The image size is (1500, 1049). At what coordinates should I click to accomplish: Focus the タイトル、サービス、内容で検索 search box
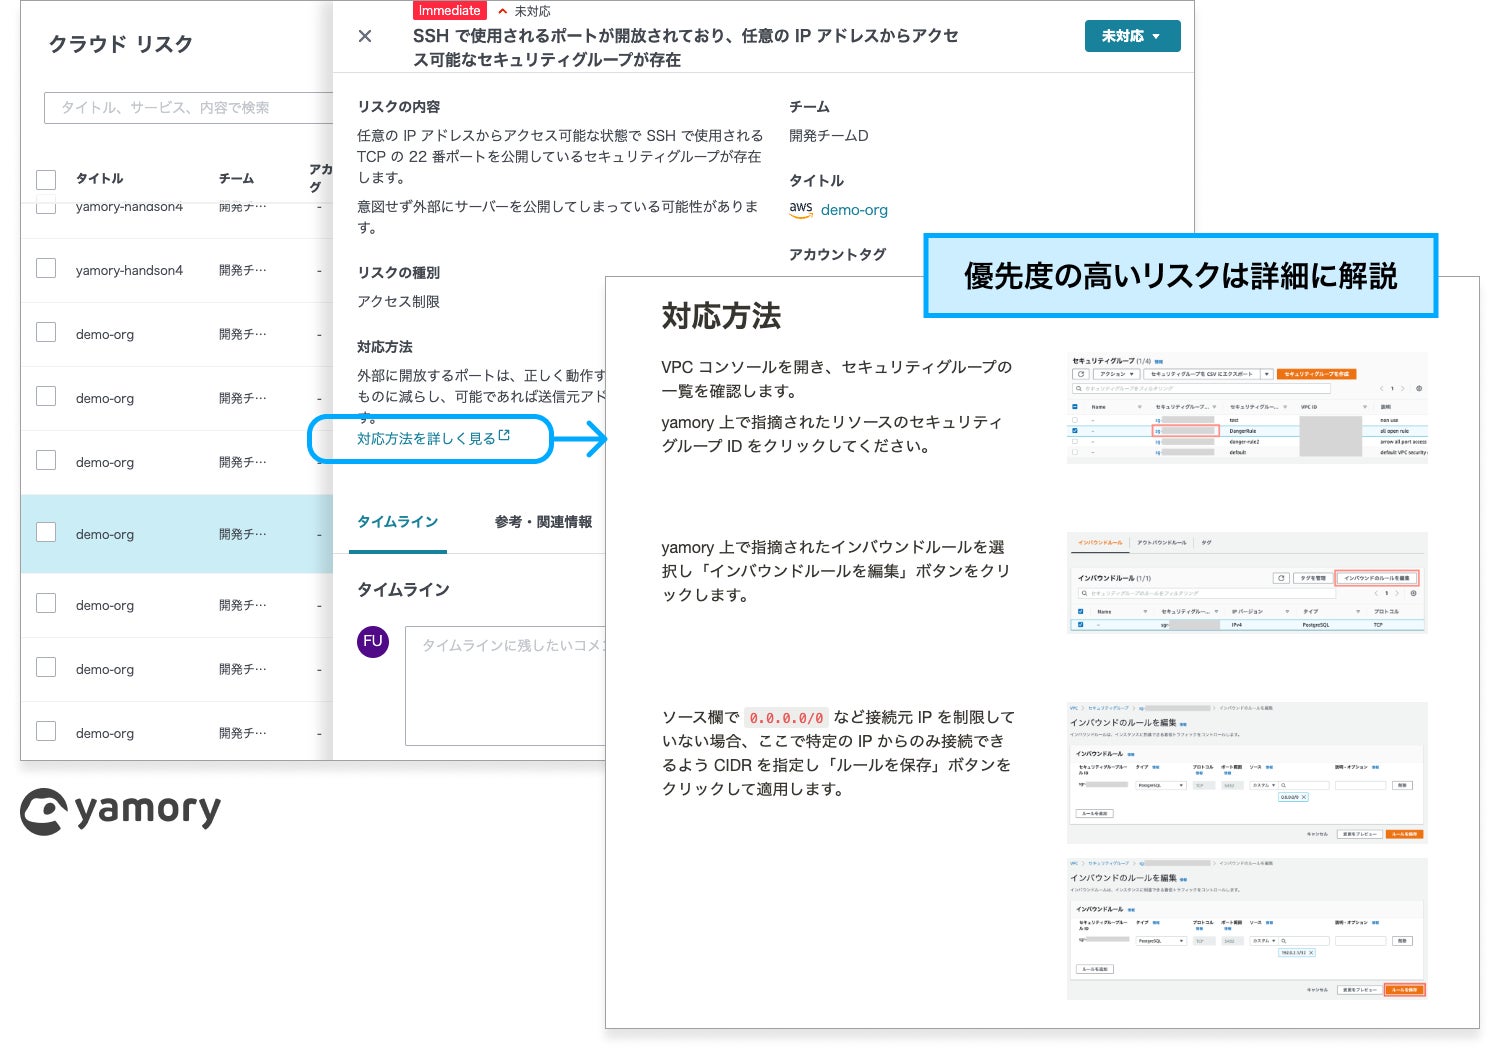pyautogui.click(x=188, y=108)
